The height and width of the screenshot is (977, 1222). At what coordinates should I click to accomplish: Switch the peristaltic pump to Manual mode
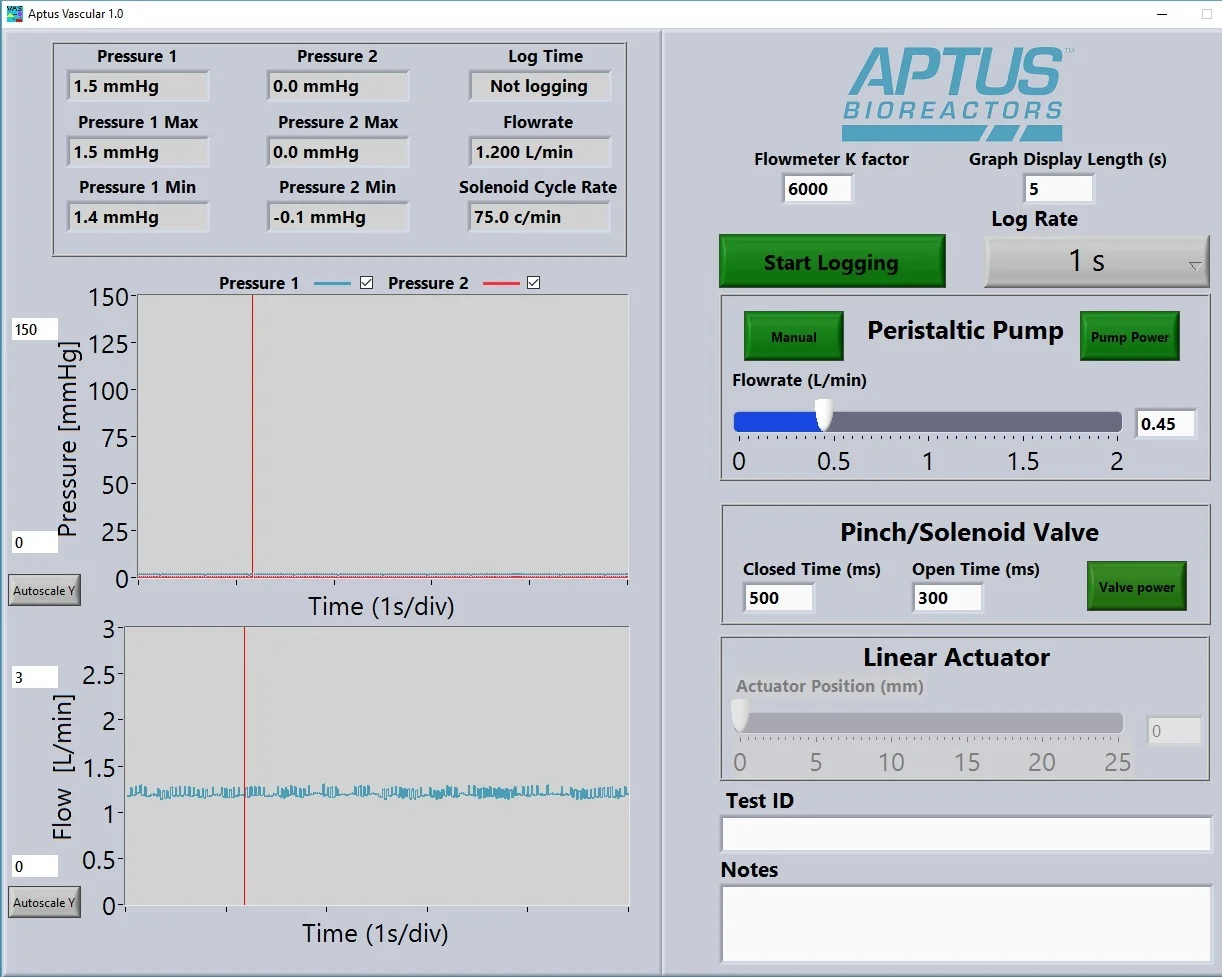tap(793, 336)
